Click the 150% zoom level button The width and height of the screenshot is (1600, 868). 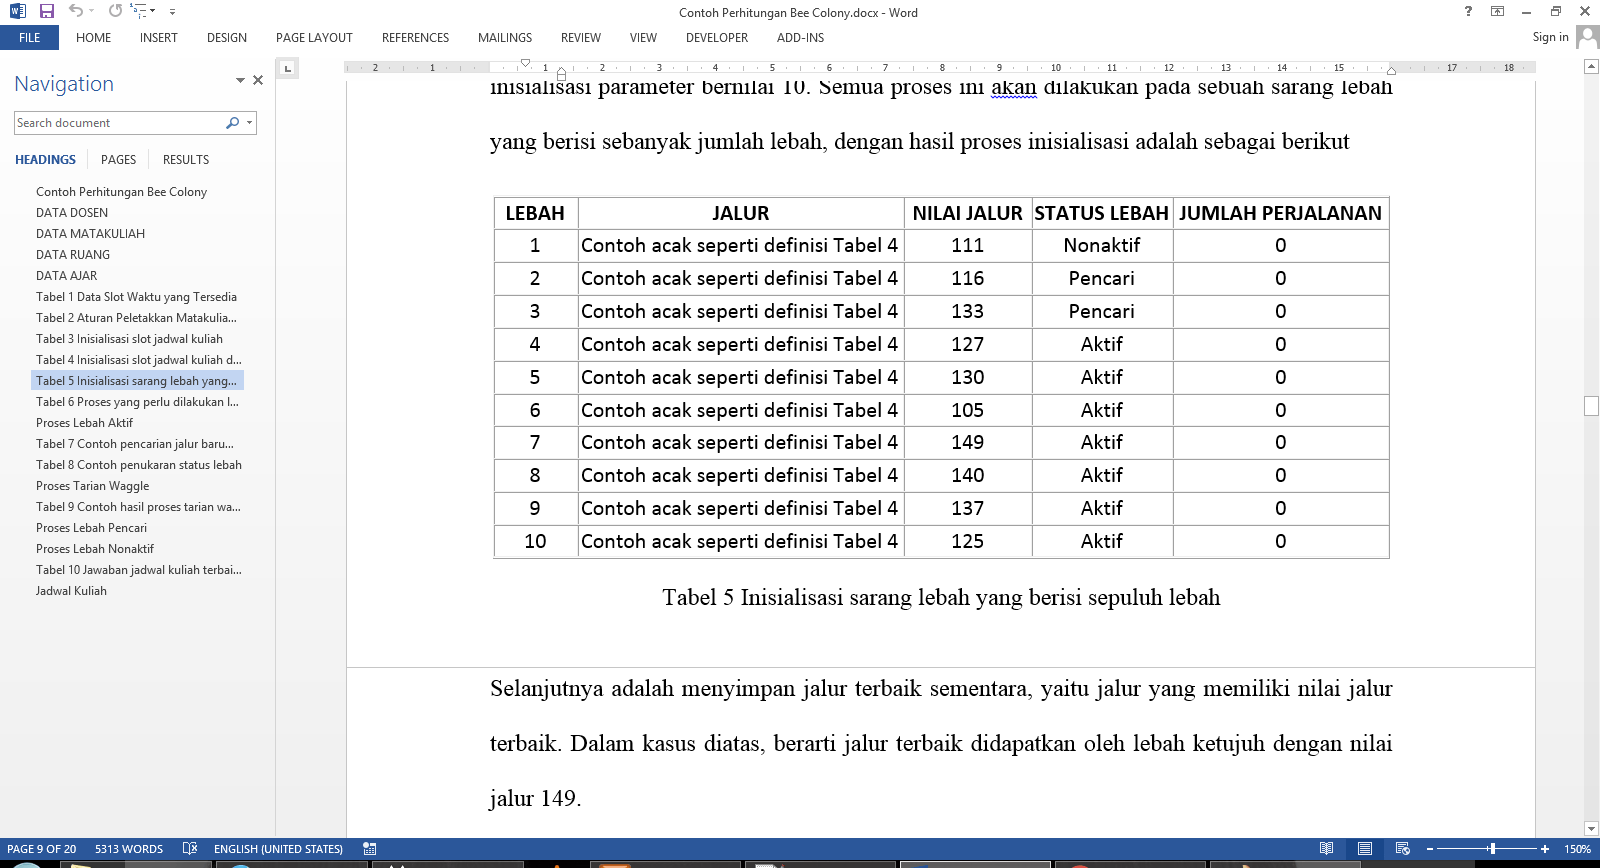pos(1577,849)
